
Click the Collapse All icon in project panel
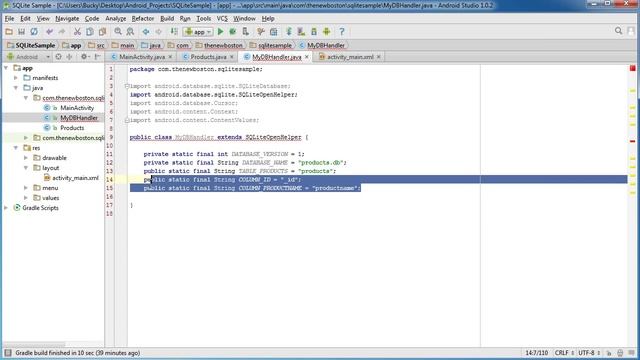point(69,57)
